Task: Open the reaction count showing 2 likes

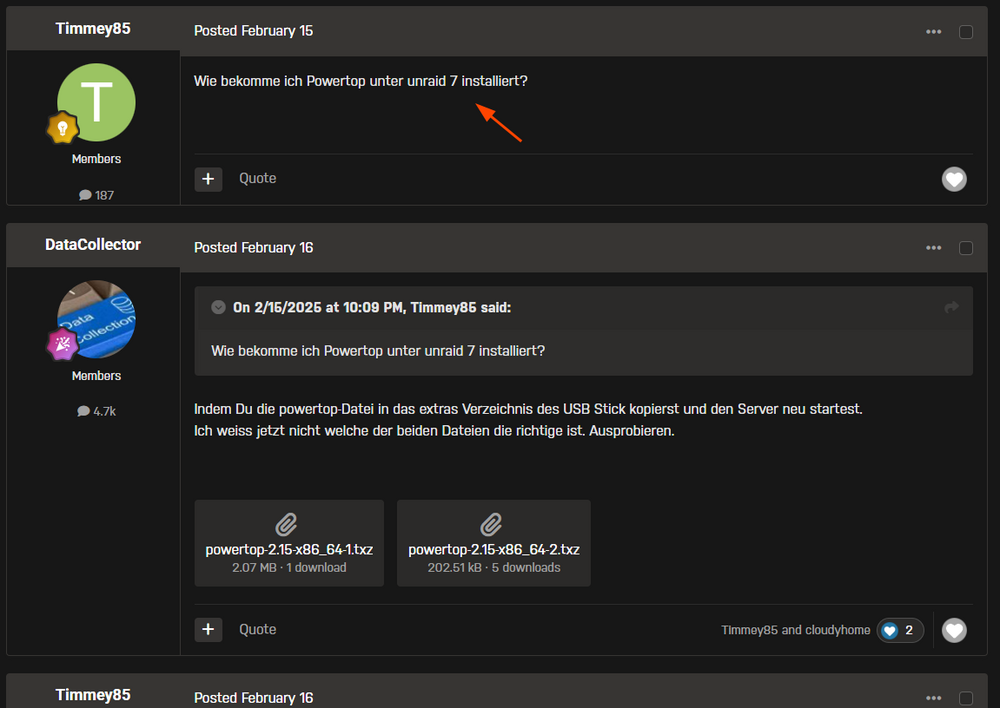Action: click(900, 631)
